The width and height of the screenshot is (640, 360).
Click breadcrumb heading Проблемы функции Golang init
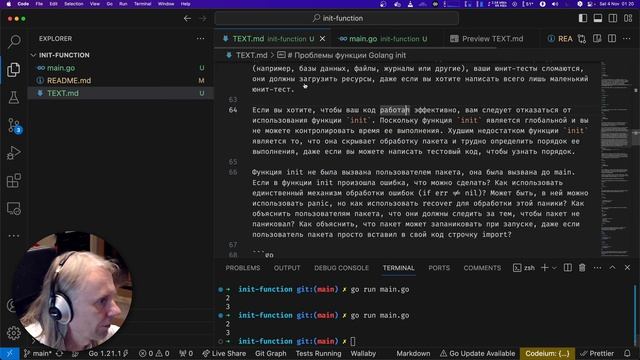click(346, 55)
